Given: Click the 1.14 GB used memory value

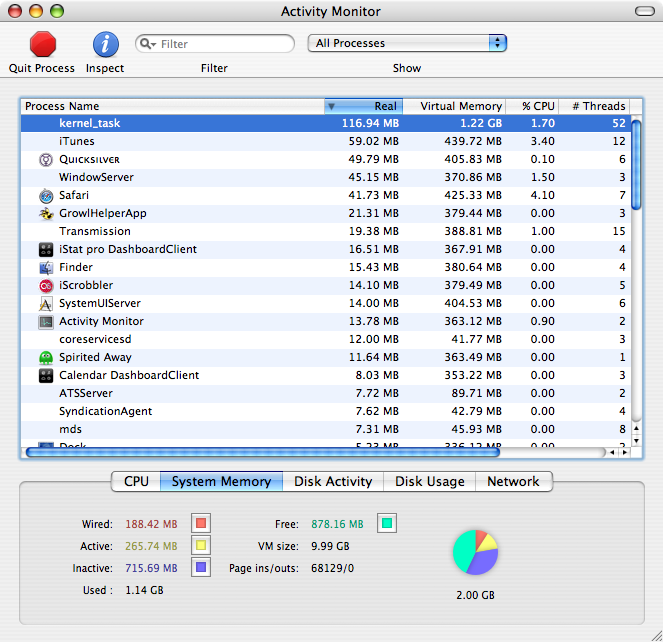Looking at the screenshot, I should click(x=144, y=590).
